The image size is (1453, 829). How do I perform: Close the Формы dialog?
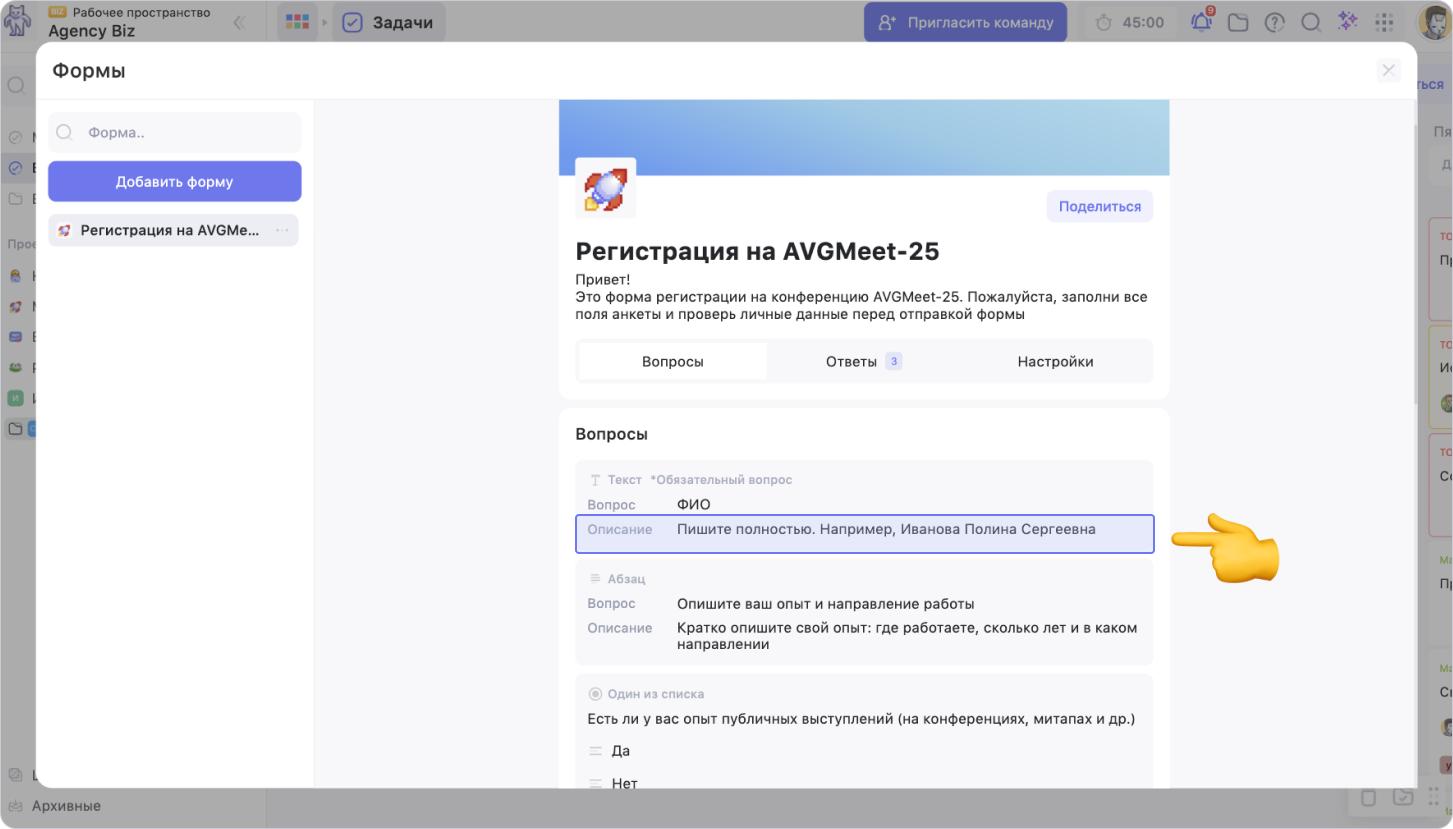[1388, 70]
